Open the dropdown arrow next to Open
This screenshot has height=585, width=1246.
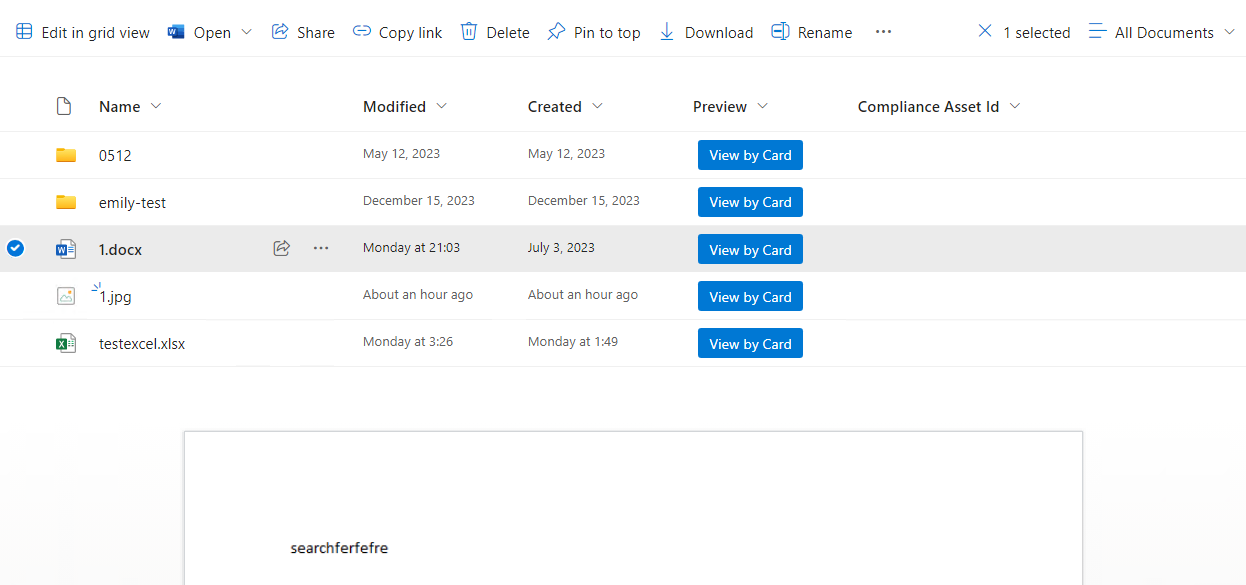245,31
